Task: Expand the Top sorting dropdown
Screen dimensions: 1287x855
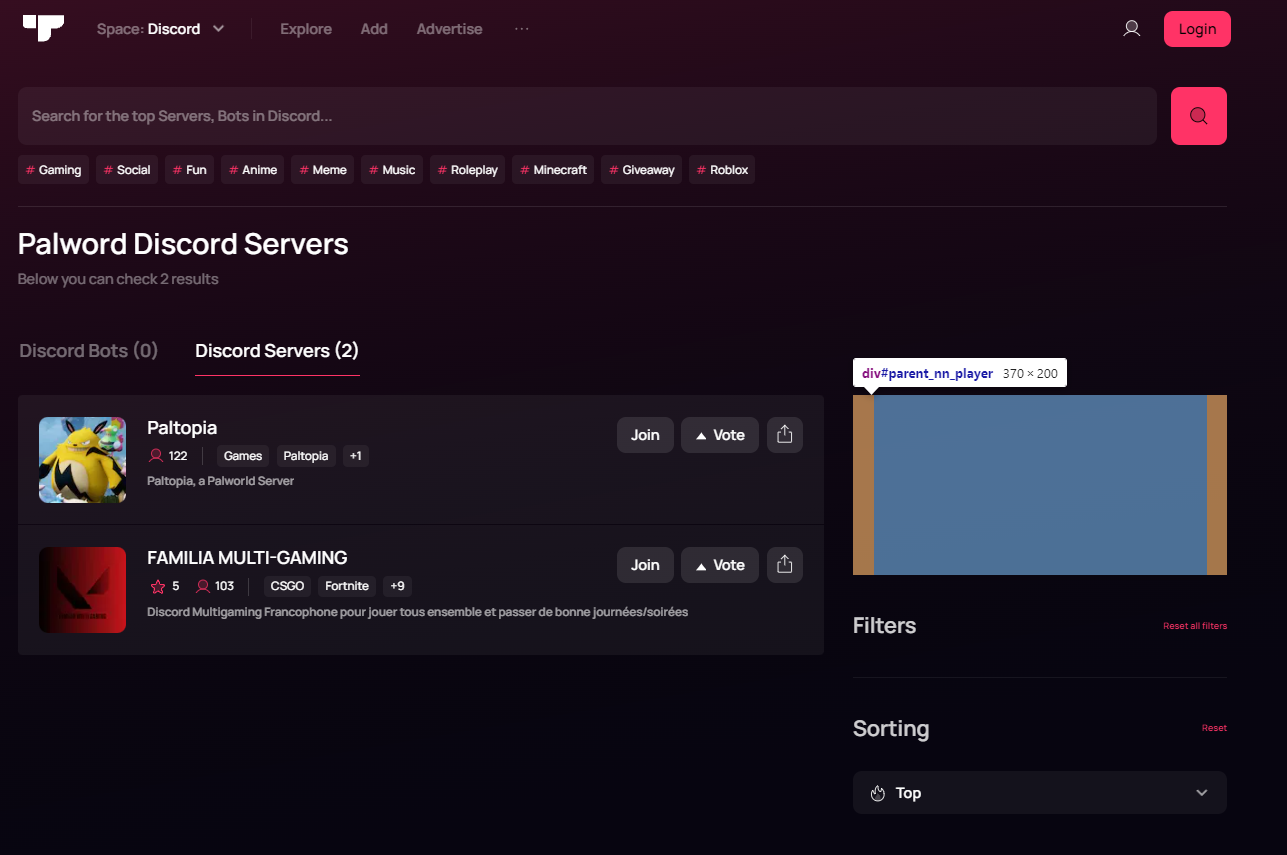Action: click(x=1039, y=792)
